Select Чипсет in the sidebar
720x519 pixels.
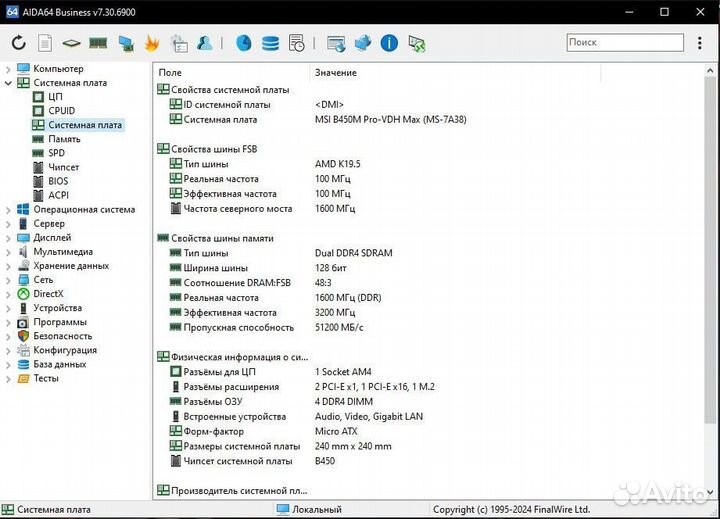pyautogui.click(x=63, y=167)
